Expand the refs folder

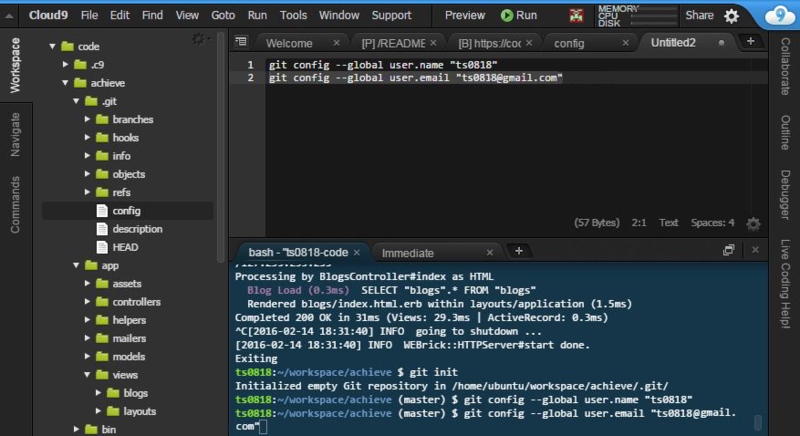point(87,192)
